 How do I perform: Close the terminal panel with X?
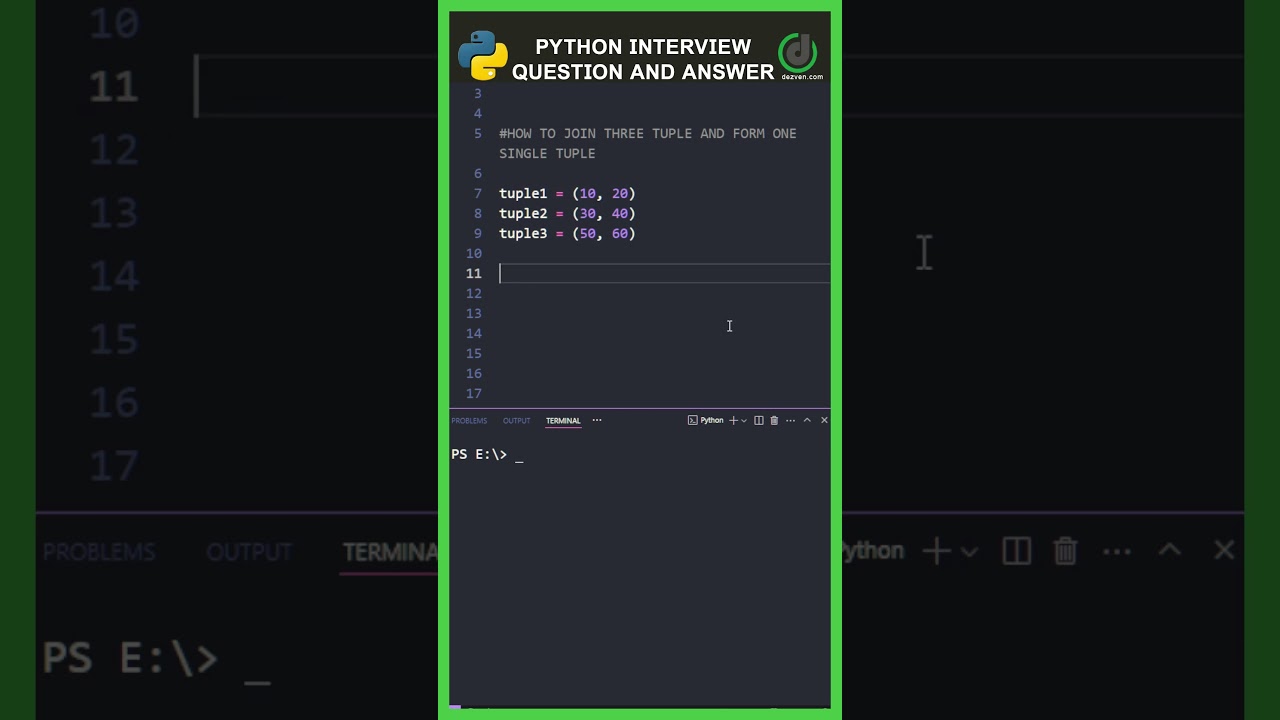point(824,421)
